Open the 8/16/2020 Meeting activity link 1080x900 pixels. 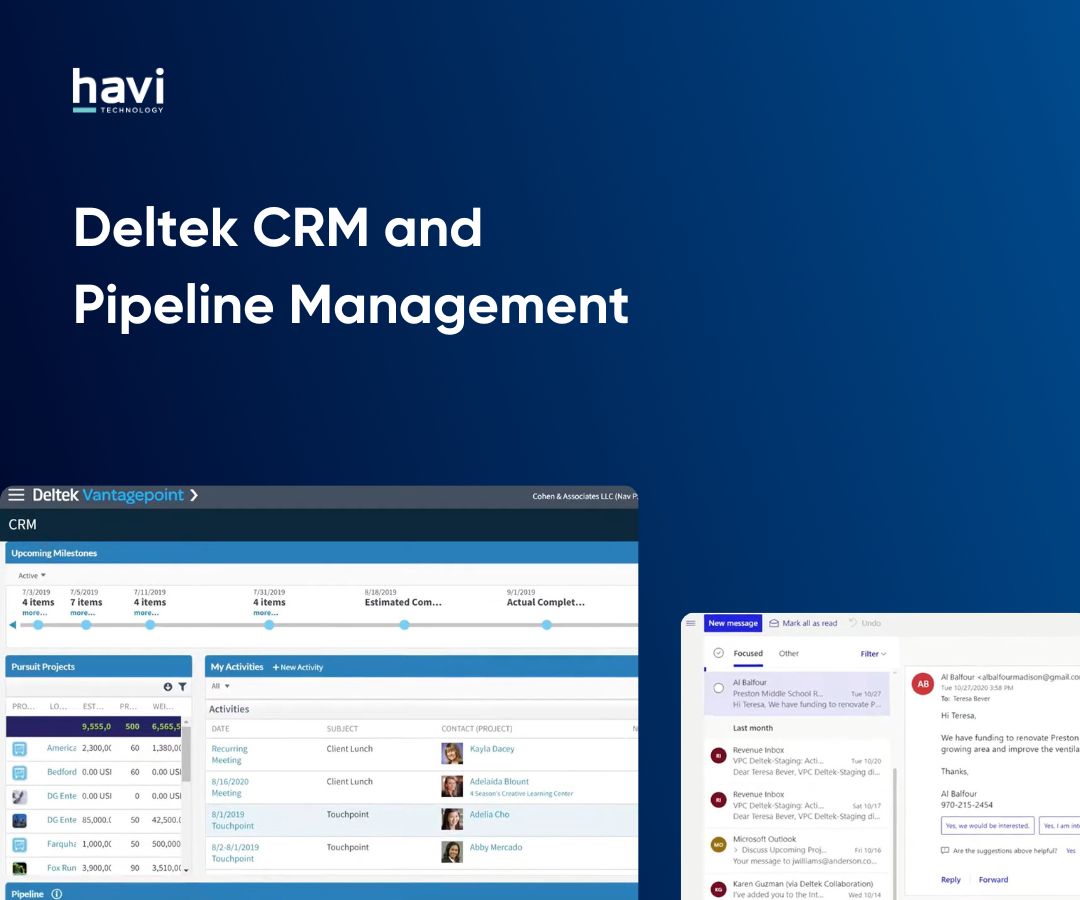pos(230,787)
